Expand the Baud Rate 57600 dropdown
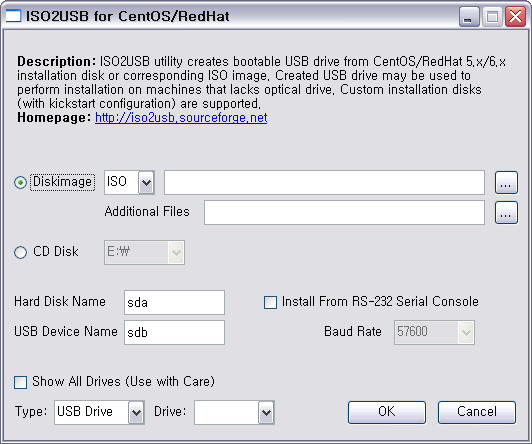Image resolution: width=532 pixels, height=444 pixels. [434, 332]
